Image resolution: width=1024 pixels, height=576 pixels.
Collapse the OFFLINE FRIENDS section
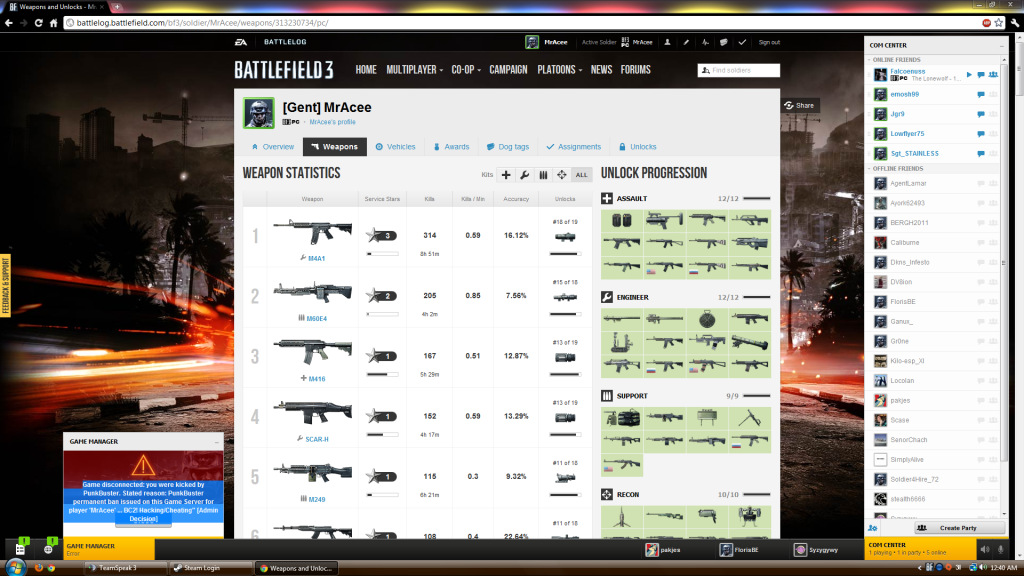(x=869, y=169)
